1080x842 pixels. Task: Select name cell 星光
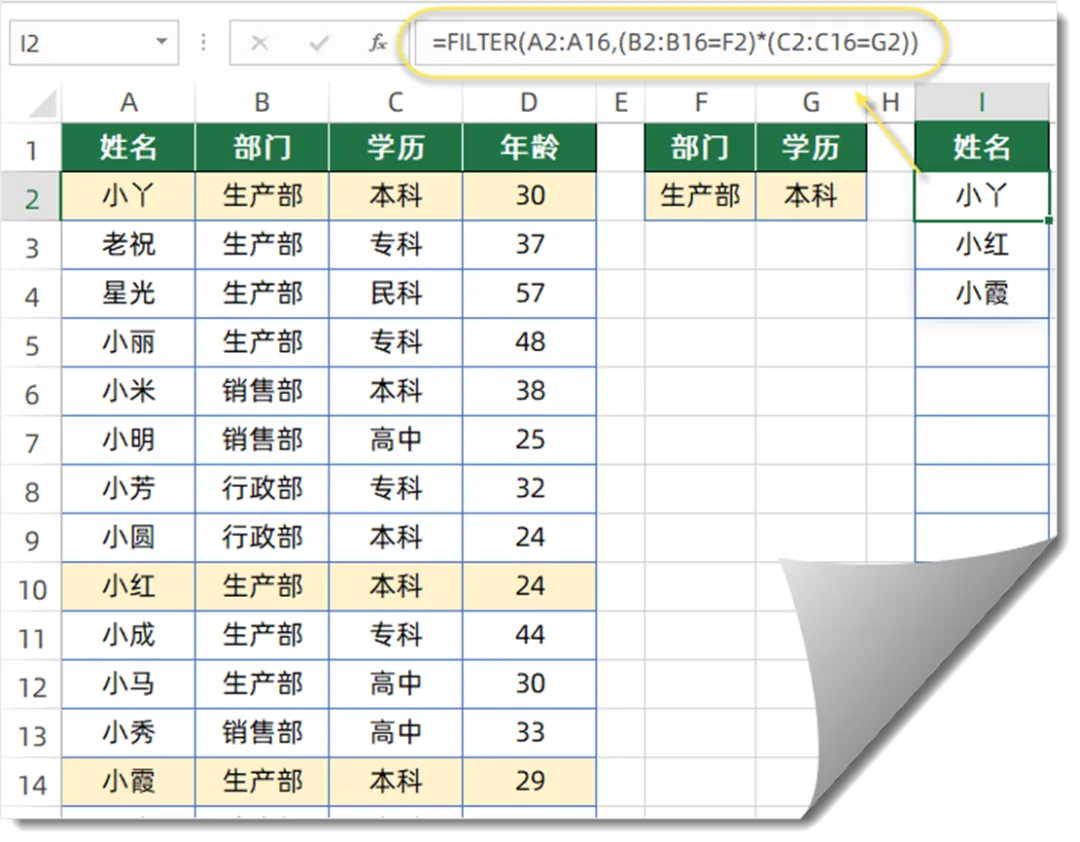coord(129,294)
